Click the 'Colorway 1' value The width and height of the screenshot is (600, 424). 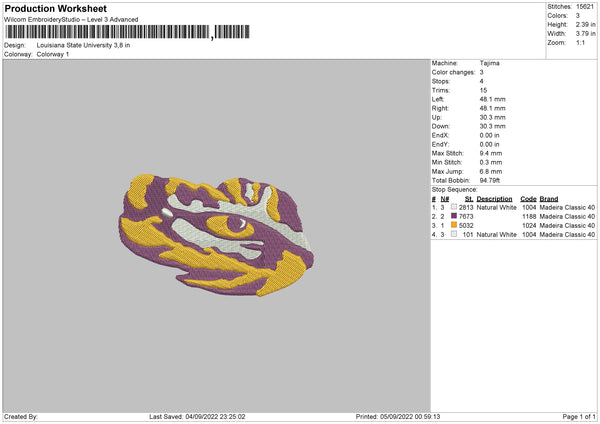pos(53,54)
